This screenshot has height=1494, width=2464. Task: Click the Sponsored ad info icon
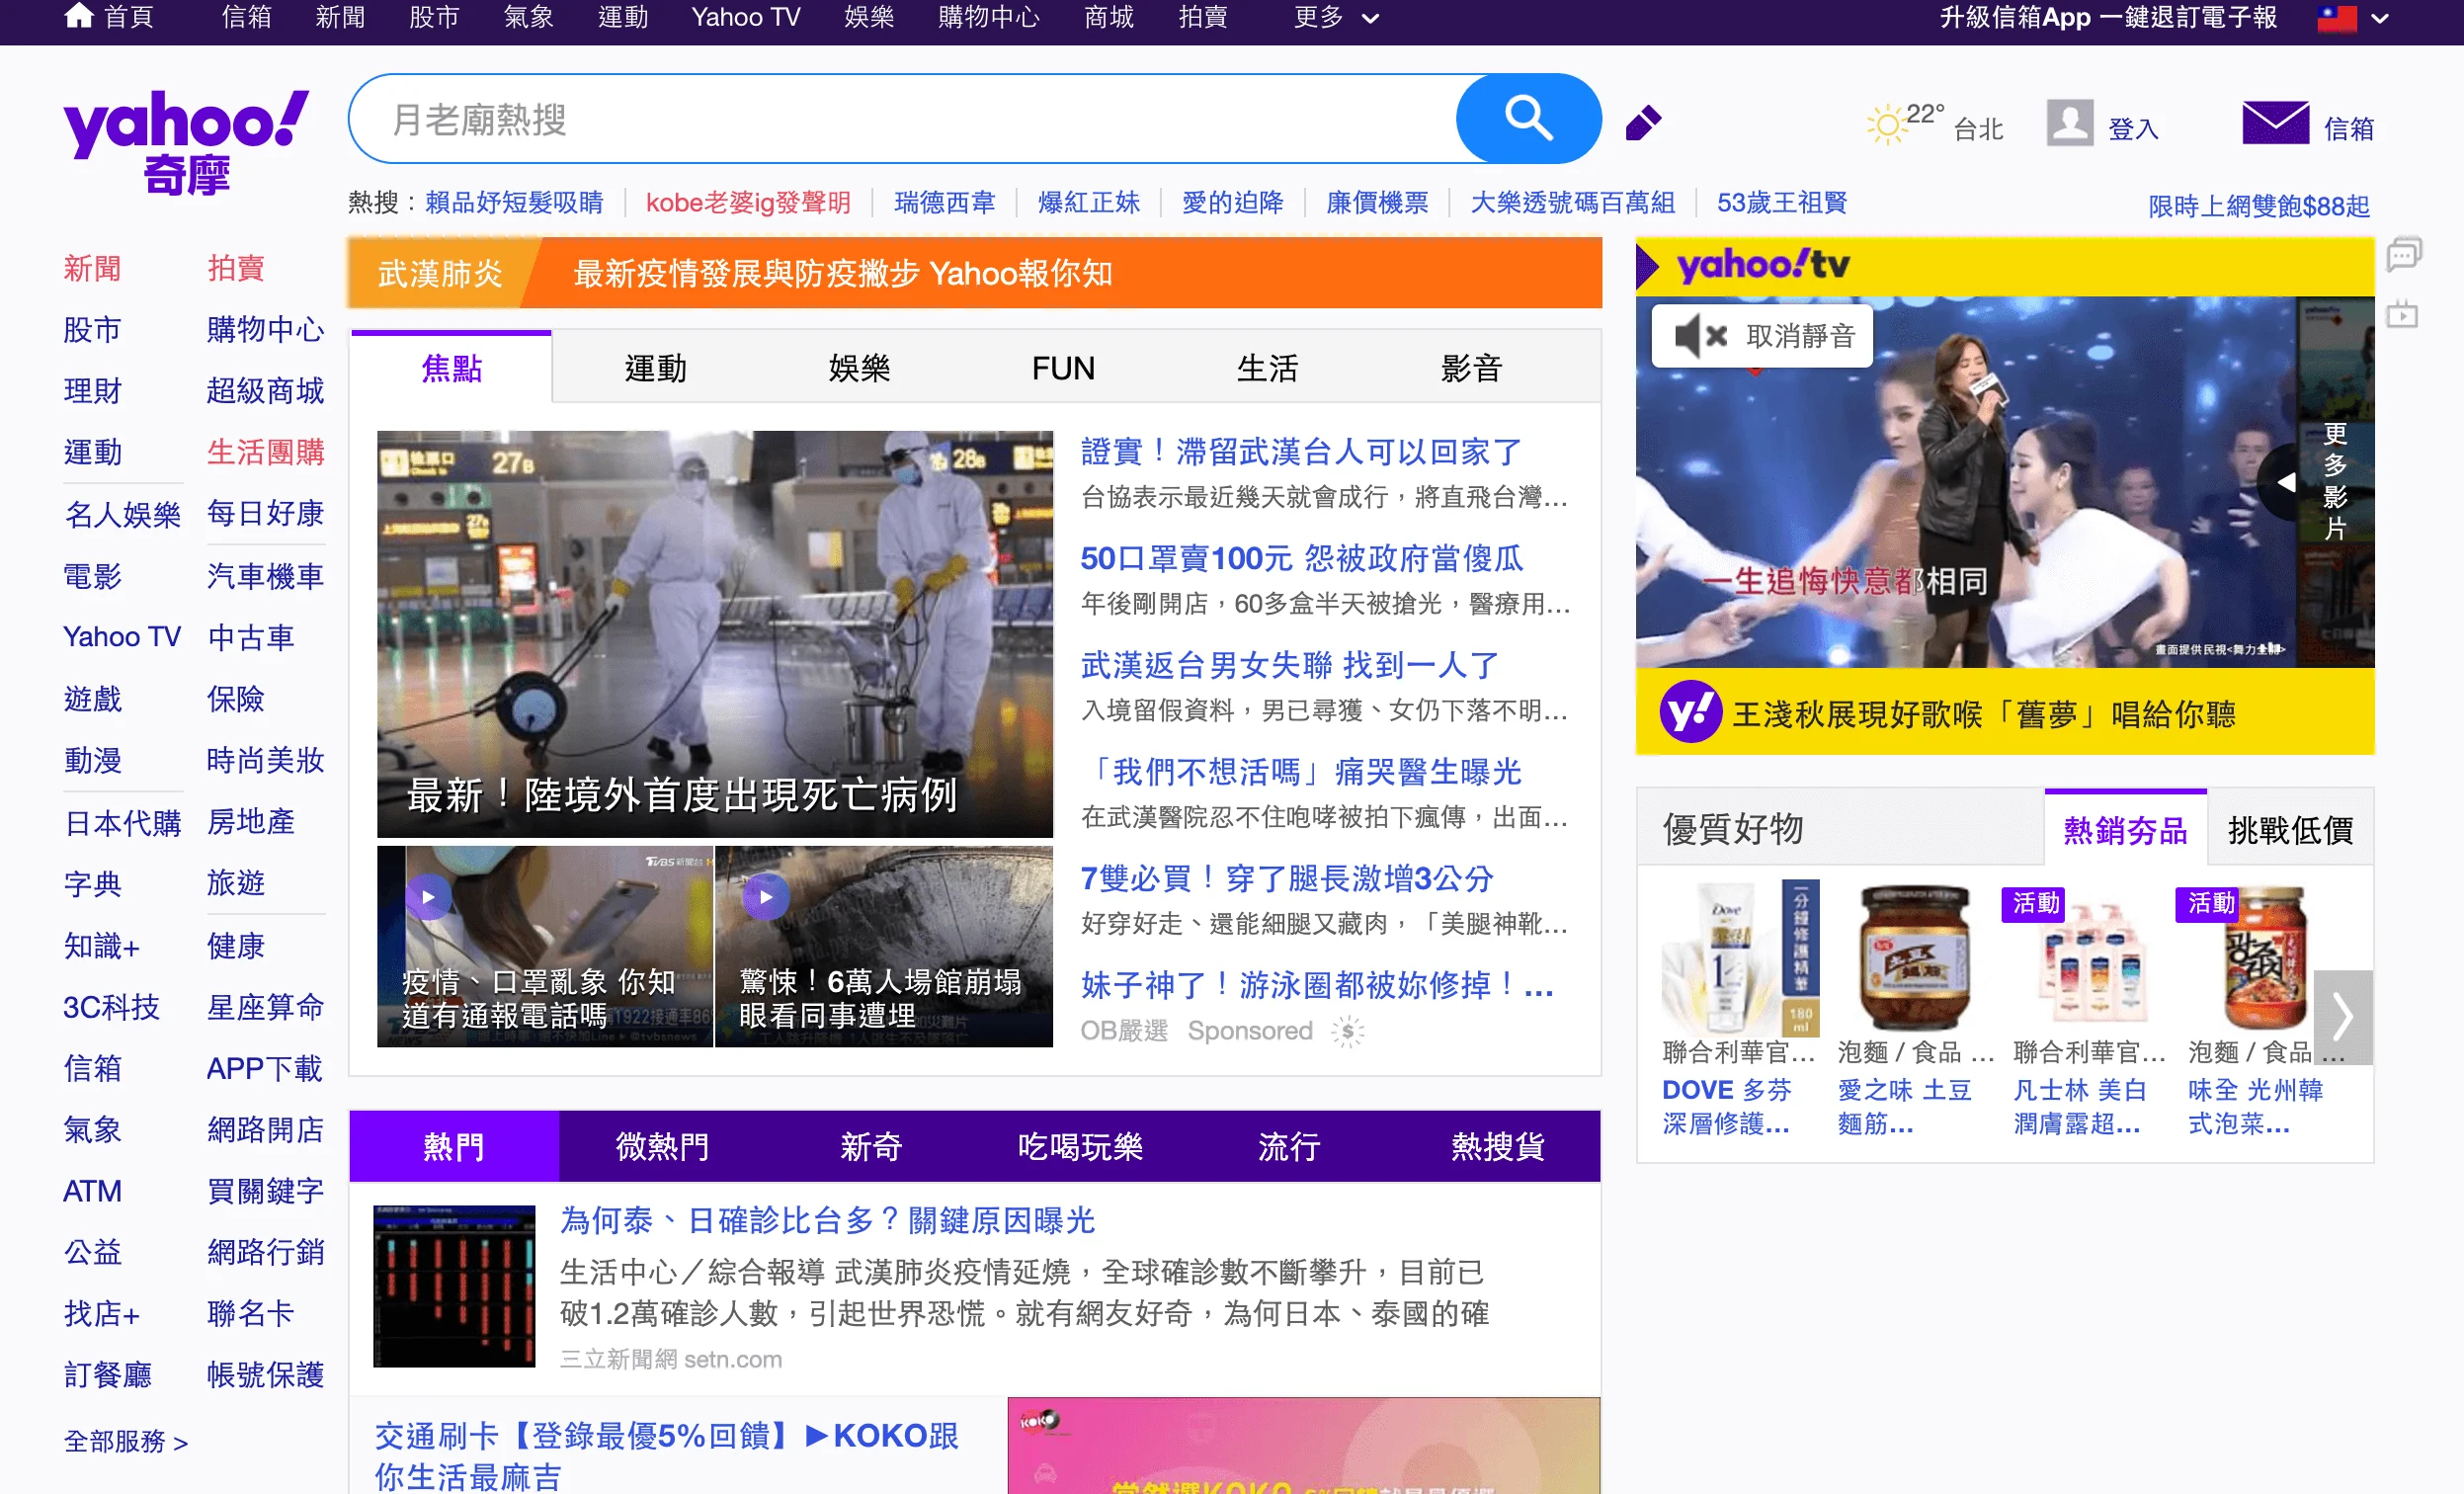click(x=1347, y=1030)
